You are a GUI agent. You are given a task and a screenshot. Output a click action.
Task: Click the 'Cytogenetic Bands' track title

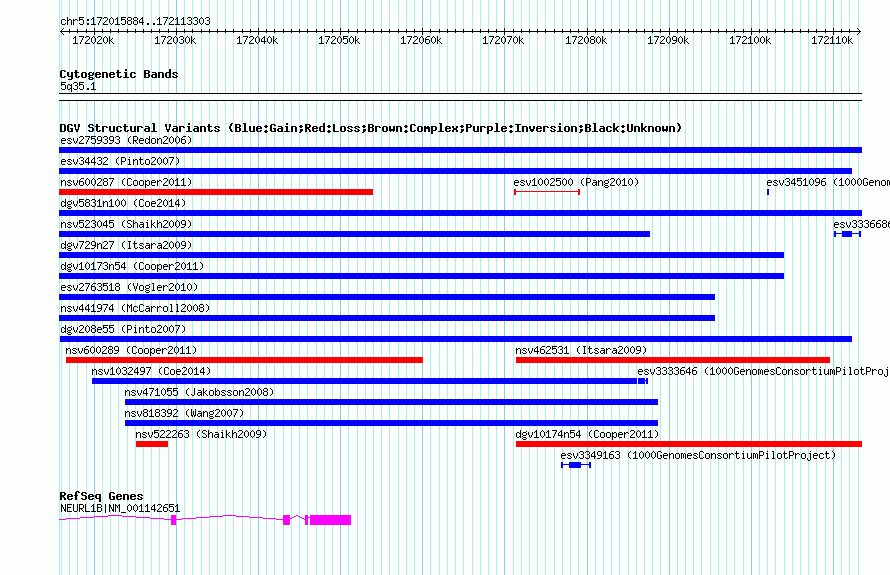click(x=119, y=74)
